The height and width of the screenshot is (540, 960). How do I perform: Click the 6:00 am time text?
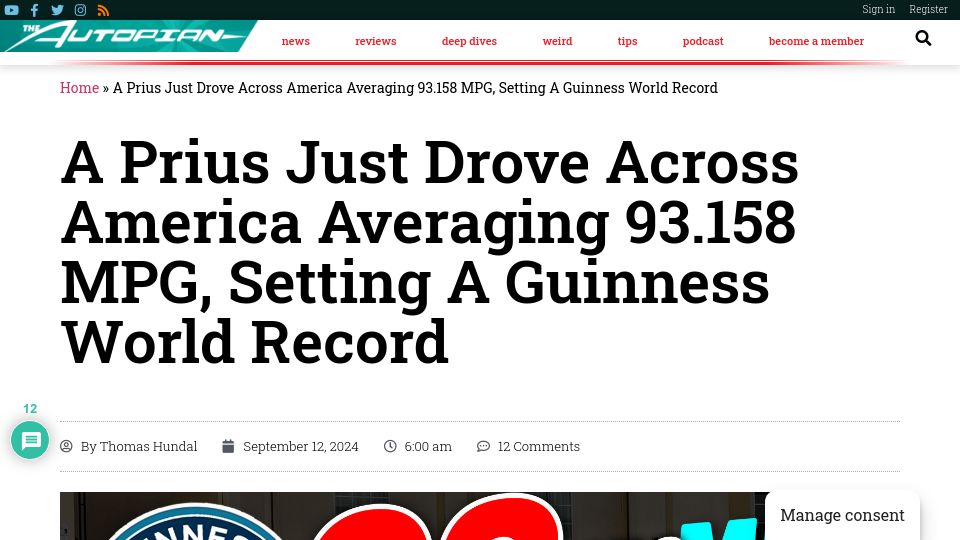tap(428, 446)
